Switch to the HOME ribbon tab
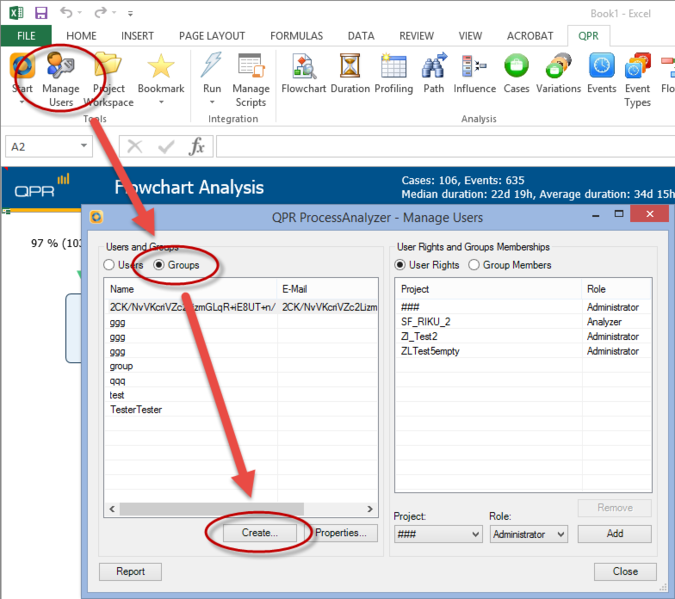This screenshot has width=675, height=599. (81, 36)
